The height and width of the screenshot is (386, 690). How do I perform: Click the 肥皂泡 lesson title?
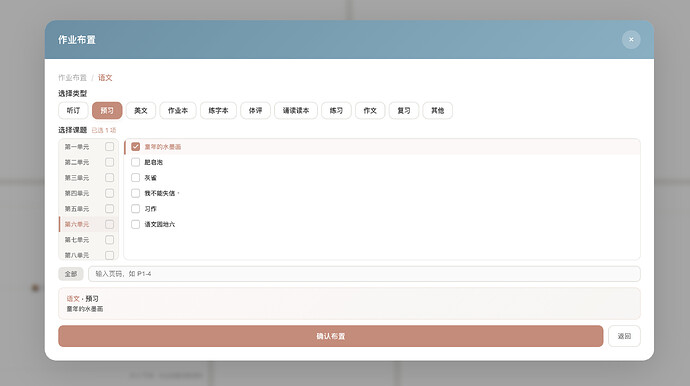point(154,162)
